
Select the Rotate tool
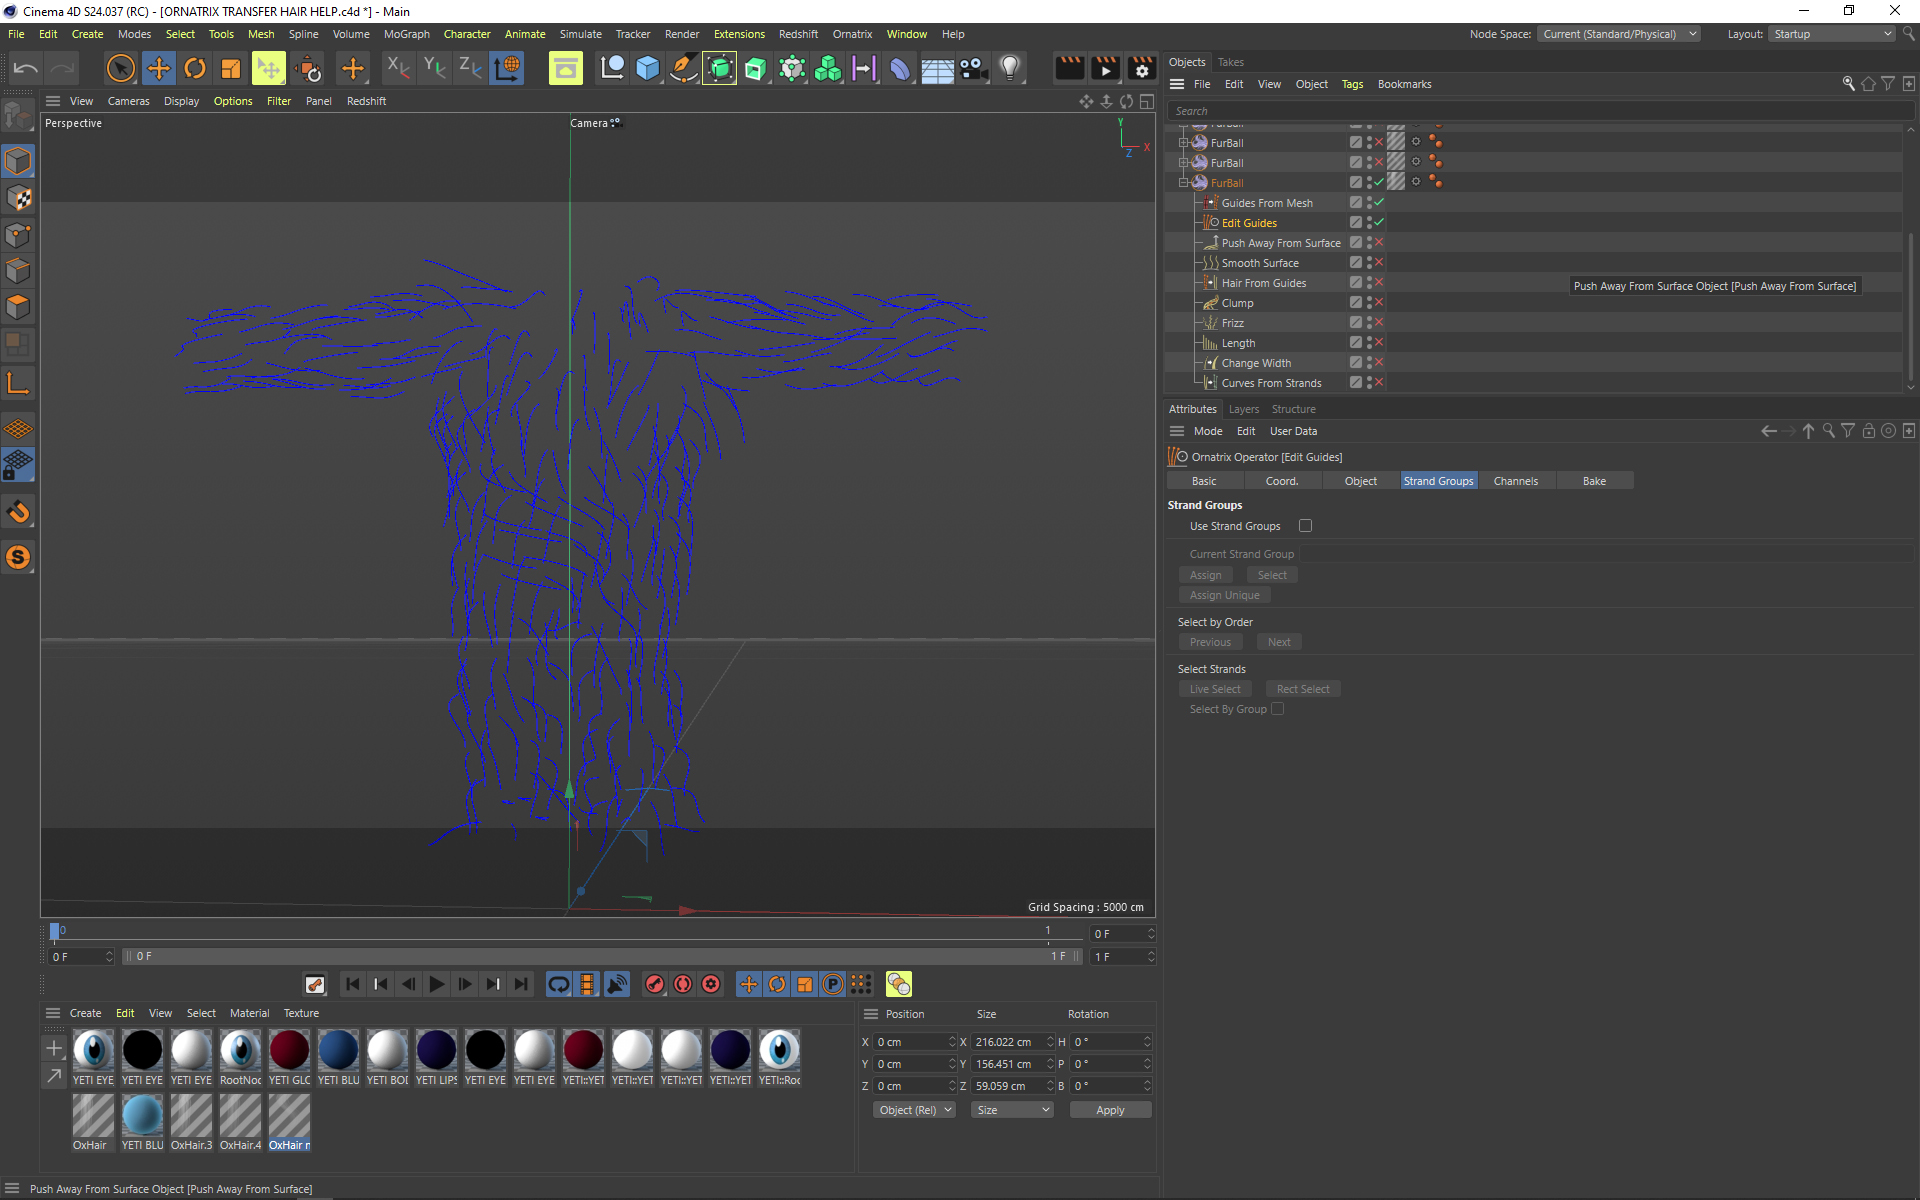coord(195,68)
